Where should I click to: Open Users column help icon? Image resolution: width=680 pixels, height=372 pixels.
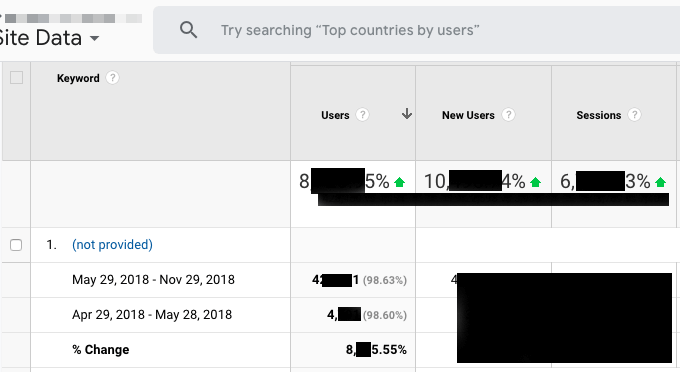(x=362, y=115)
